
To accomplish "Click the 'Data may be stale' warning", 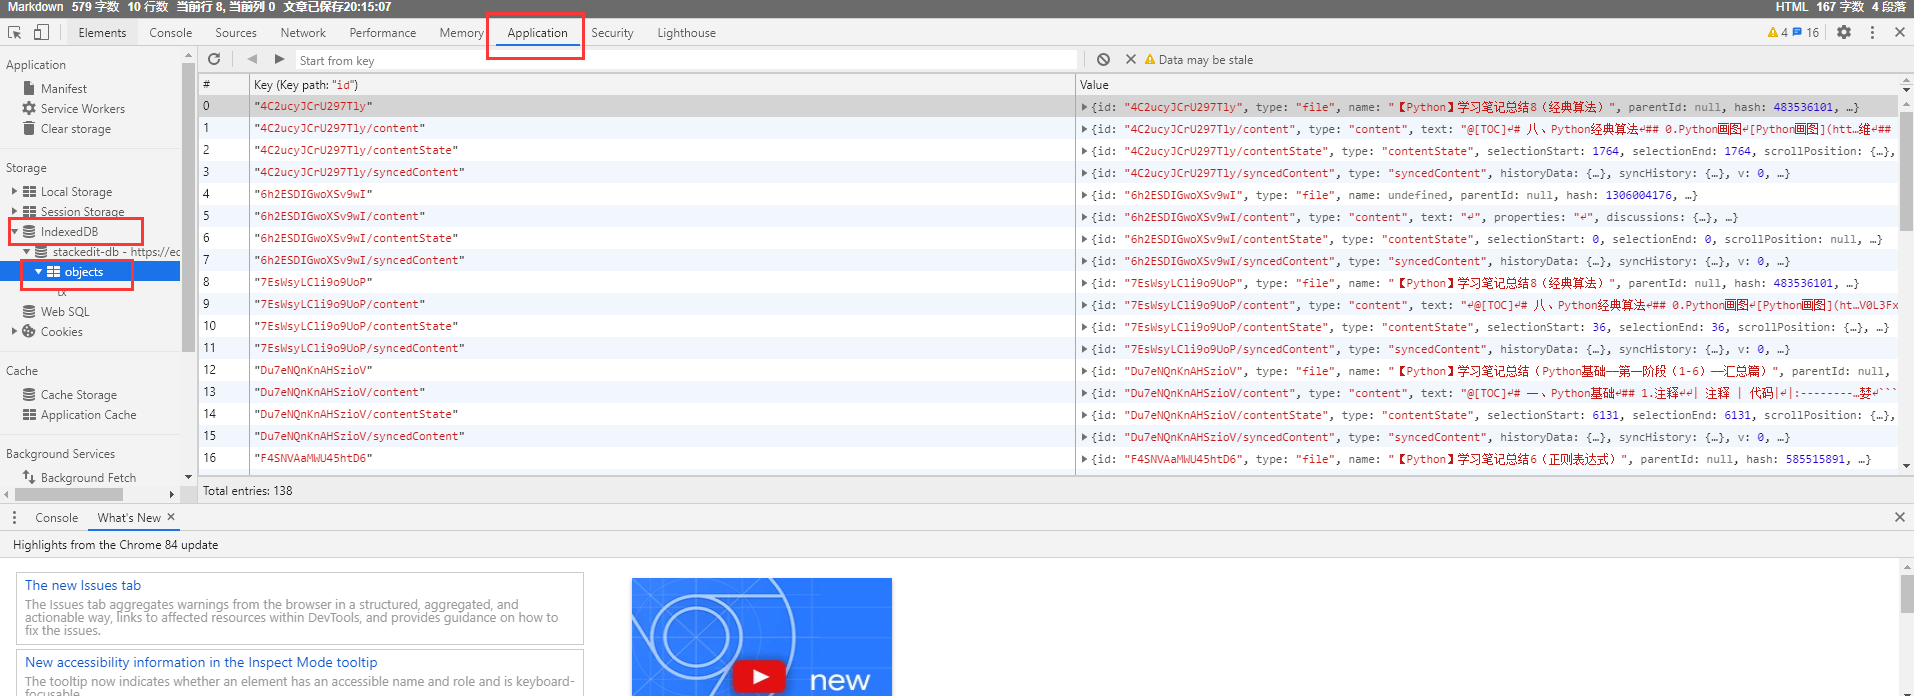I will tap(1198, 60).
